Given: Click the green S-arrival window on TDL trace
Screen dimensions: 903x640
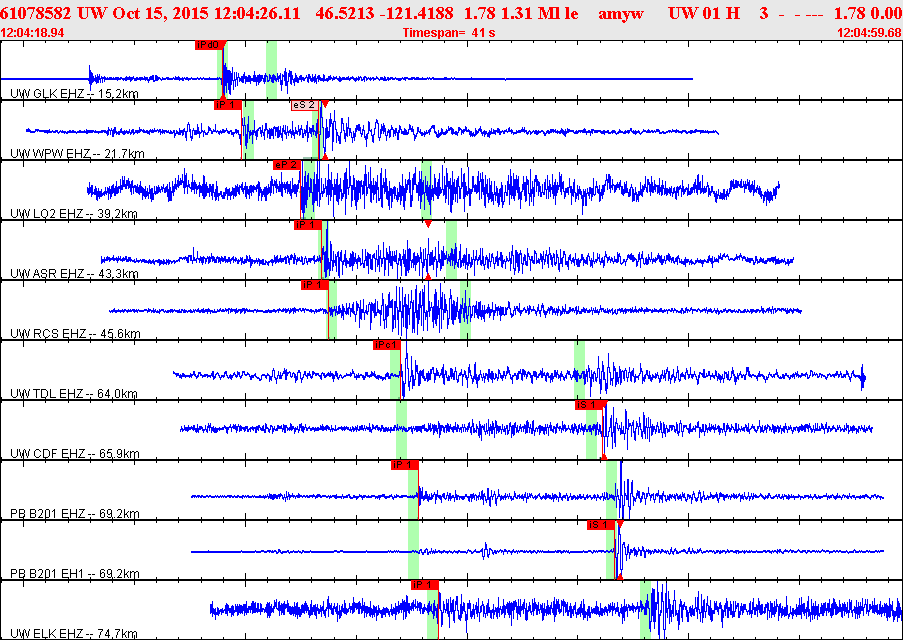Looking at the screenshot, I should coord(579,369).
